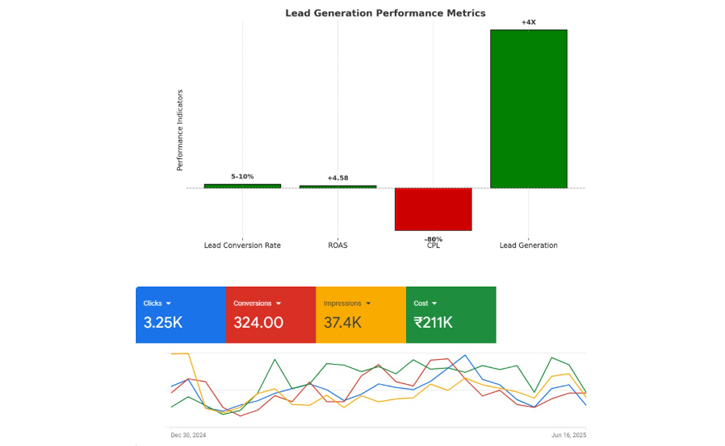Expand the Conversions metric dropdown arrow
The height and width of the screenshot is (446, 725).
point(279,303)
